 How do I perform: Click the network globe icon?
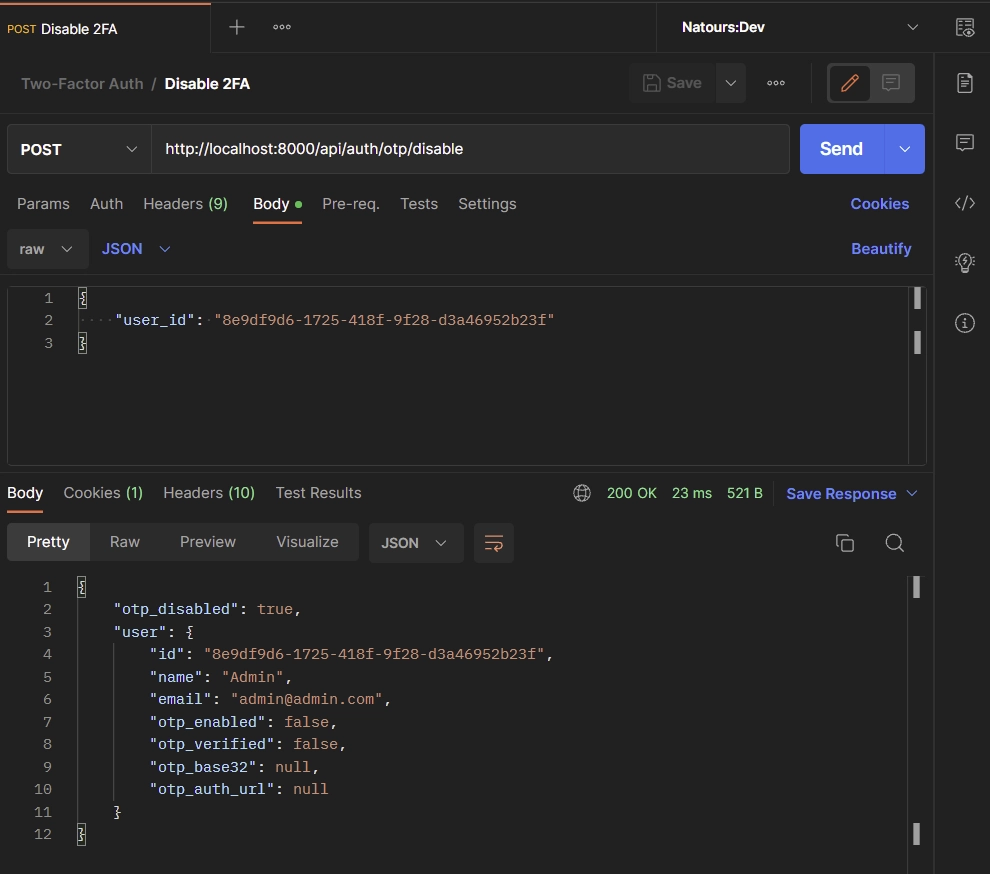(x=582, y=493)
